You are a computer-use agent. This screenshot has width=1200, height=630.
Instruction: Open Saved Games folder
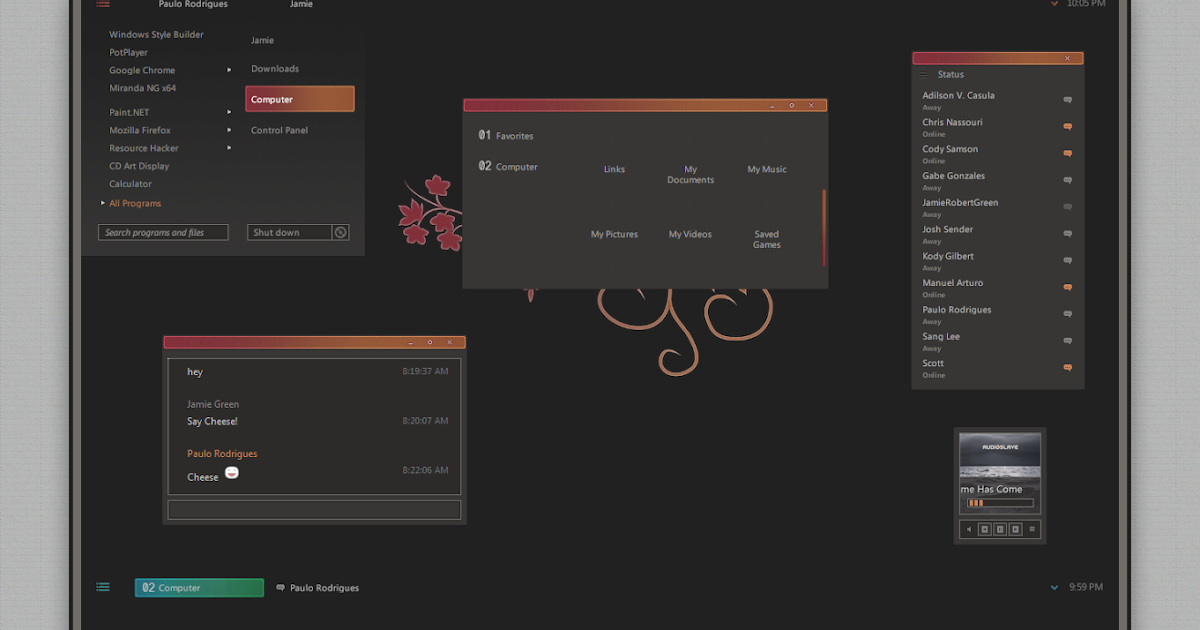point(767,239)
